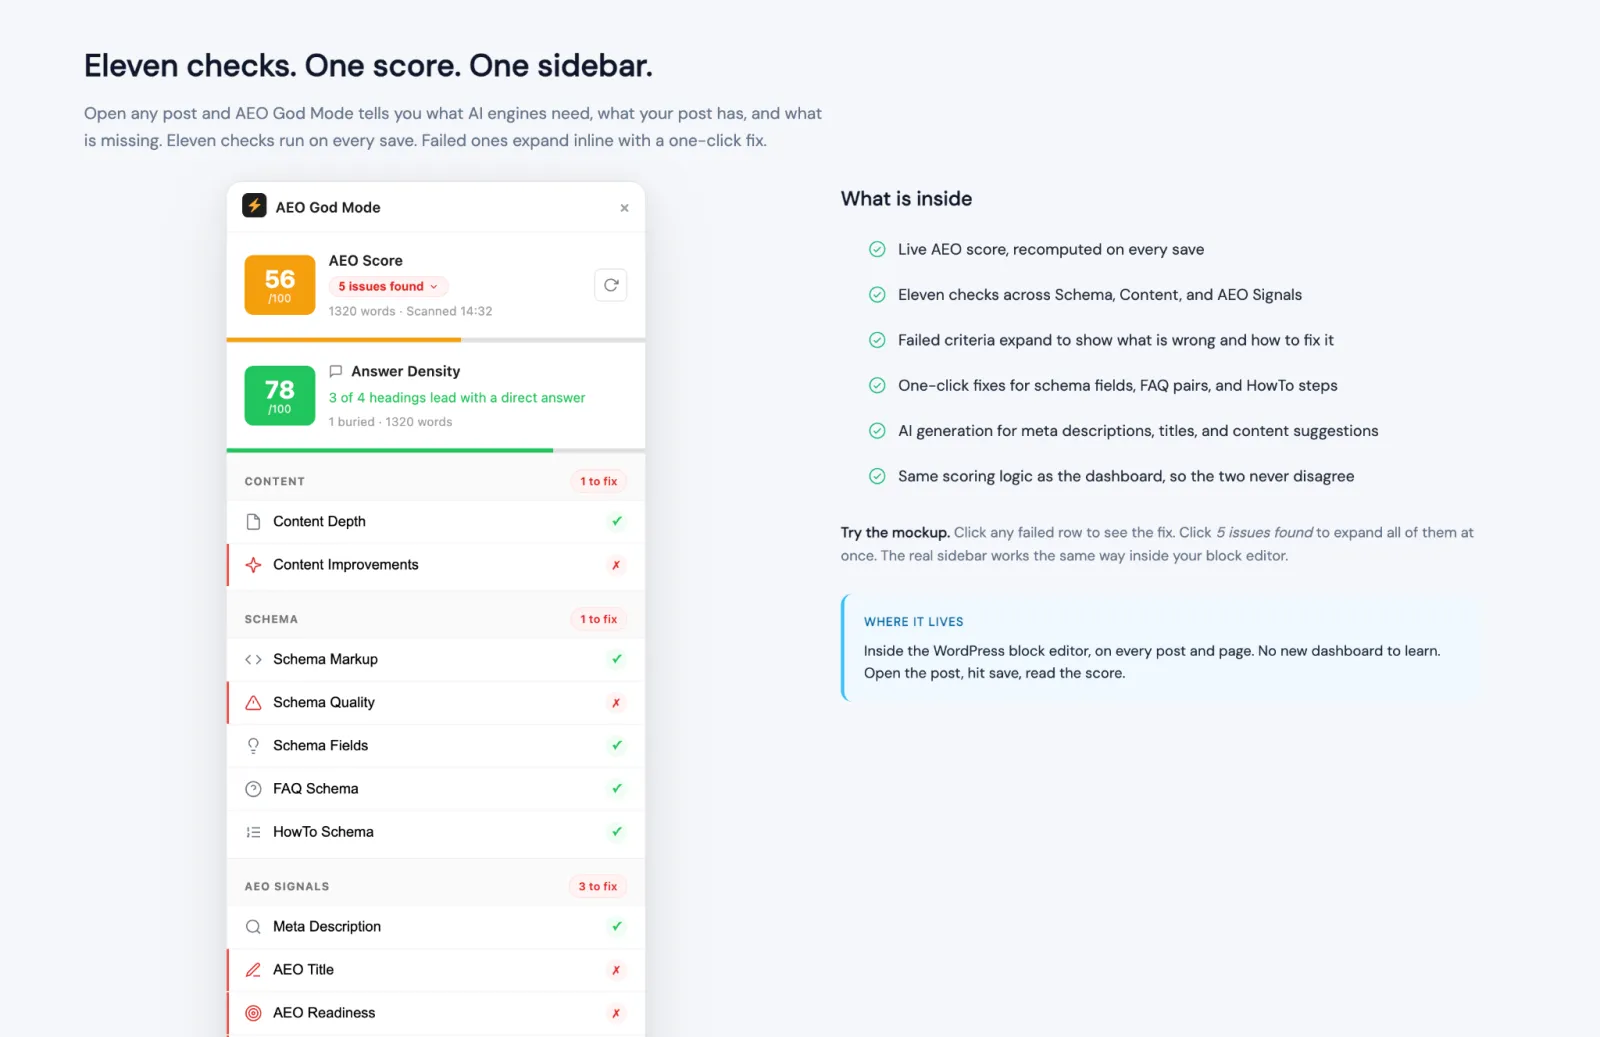1600x1037 pixels.
Task: Click the Schema section '1 to fix' badge
Action: point(598,619)
